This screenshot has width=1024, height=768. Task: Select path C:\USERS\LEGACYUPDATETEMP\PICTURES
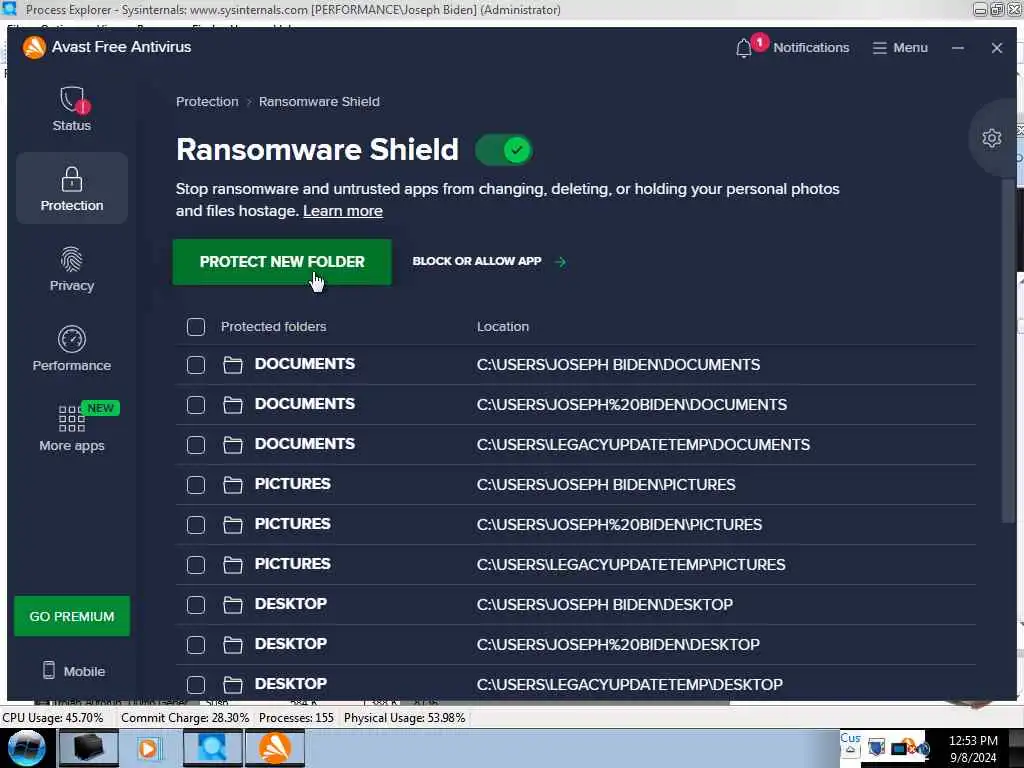[631, 564]
